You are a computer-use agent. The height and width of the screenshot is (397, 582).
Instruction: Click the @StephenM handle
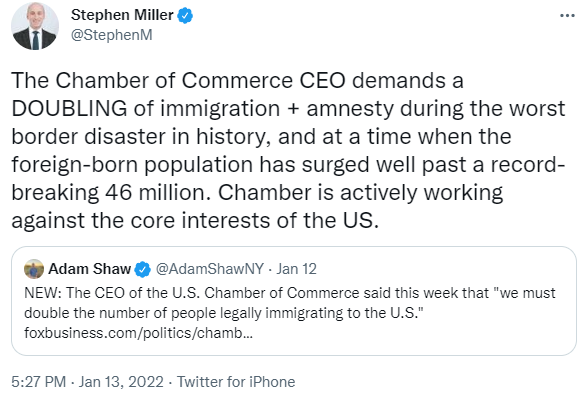coord(111,35)
